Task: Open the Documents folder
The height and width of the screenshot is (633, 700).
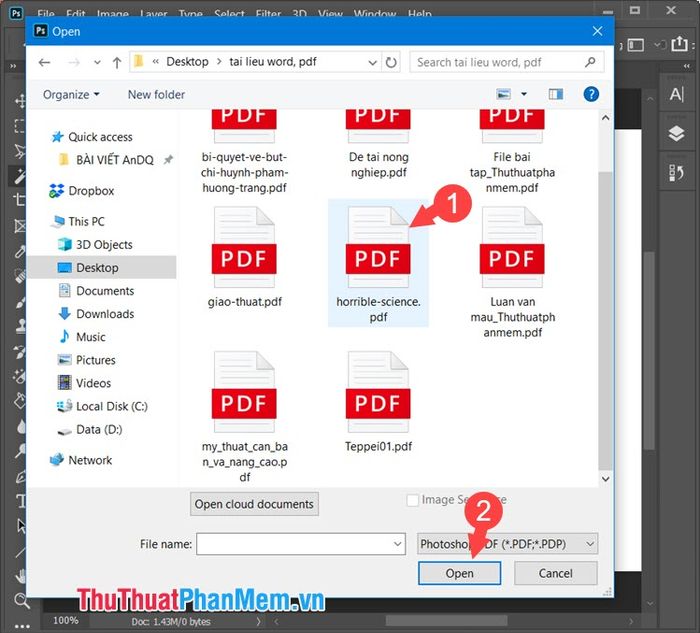Action: [96, 291]
